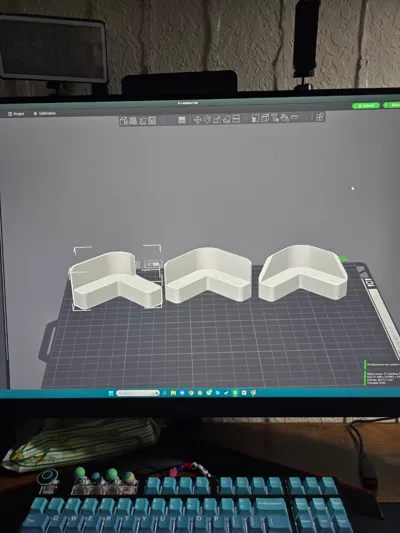This screenshot has width=400, height=533.
Task: Select the Cut tool in toolbar
Action: pos(236,119)
